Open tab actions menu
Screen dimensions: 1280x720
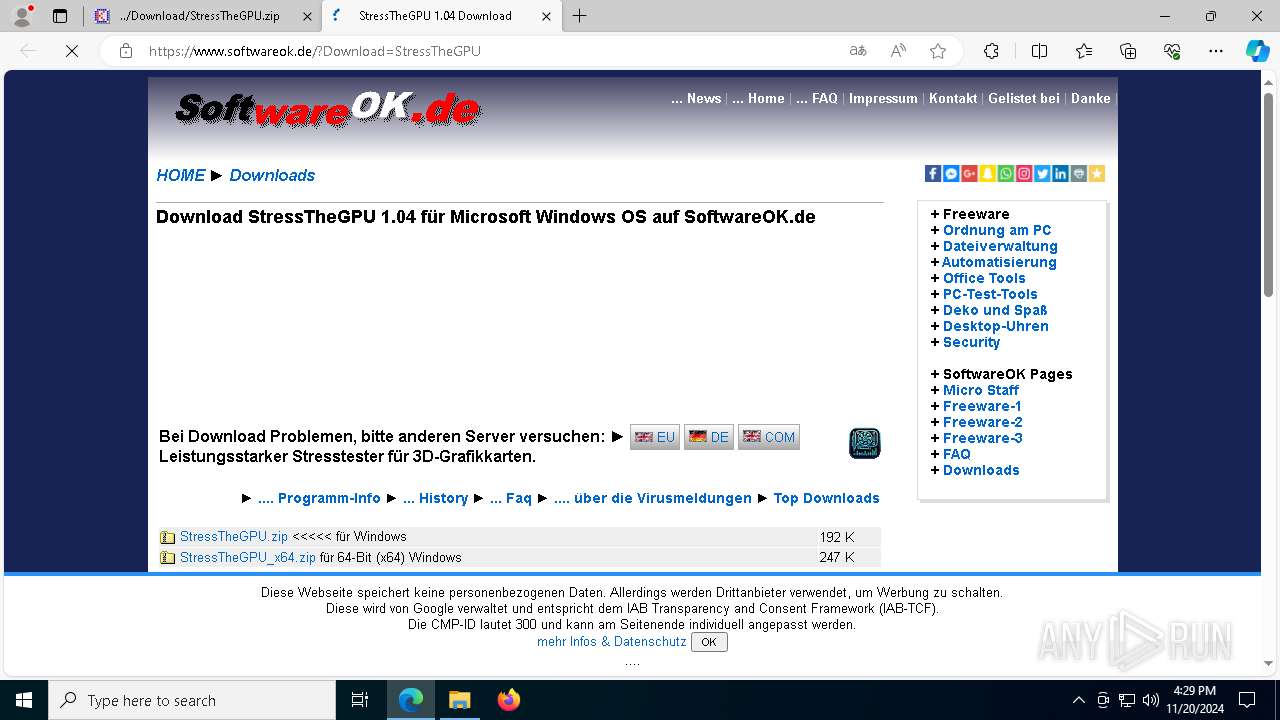(x=60, y=16)
